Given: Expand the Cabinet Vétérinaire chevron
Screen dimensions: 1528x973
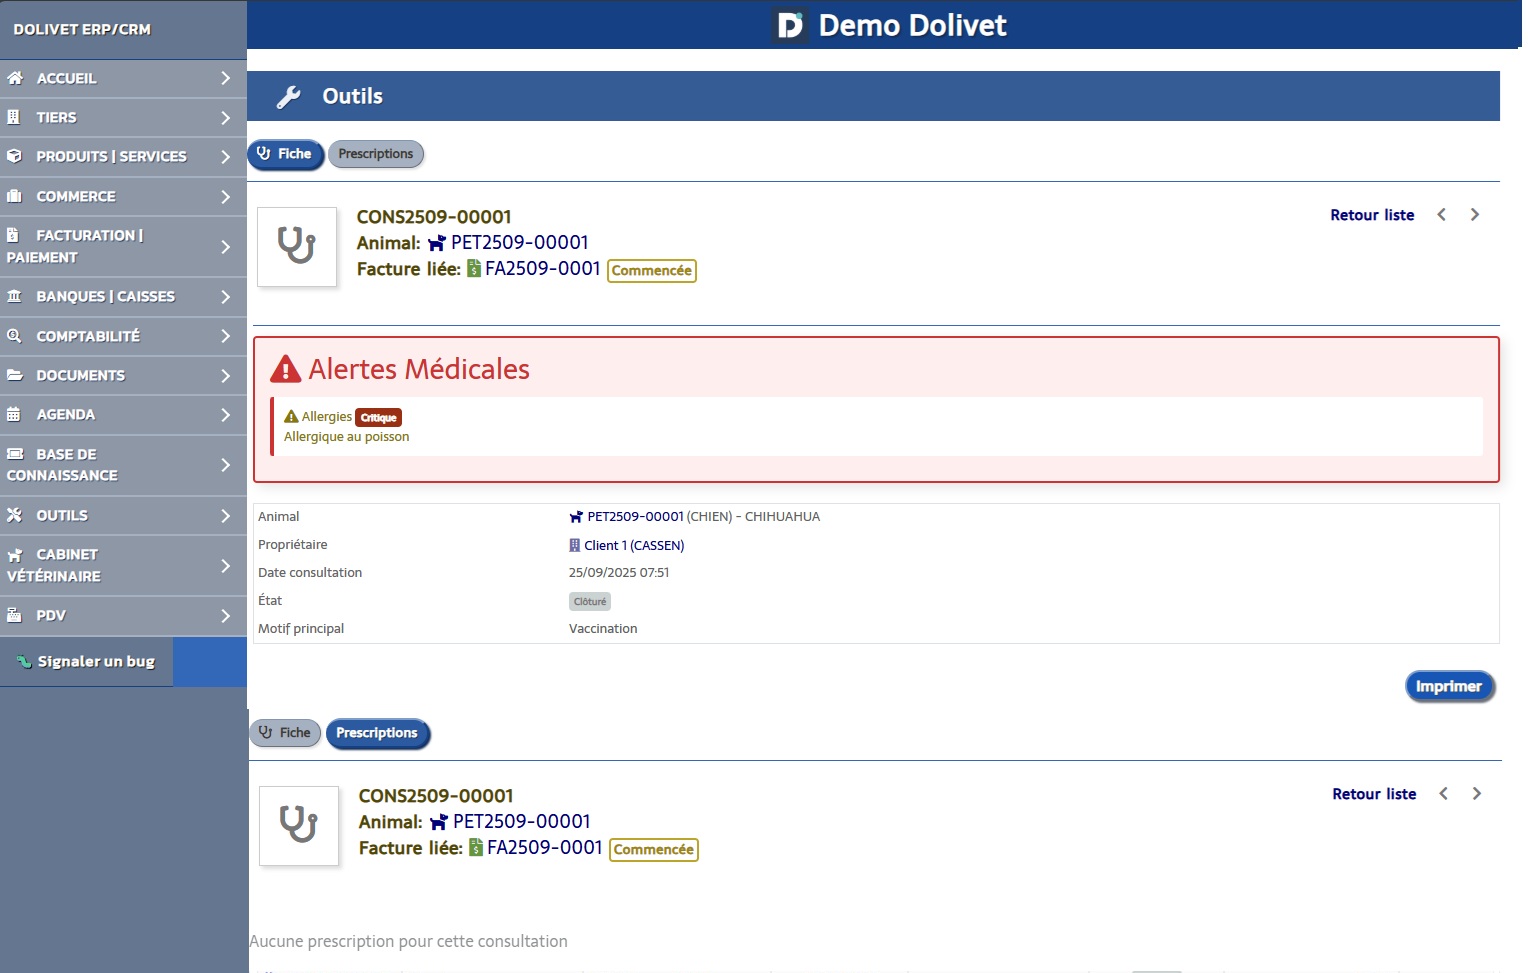Looking at the screenshot, I should [x=225, y=565].
